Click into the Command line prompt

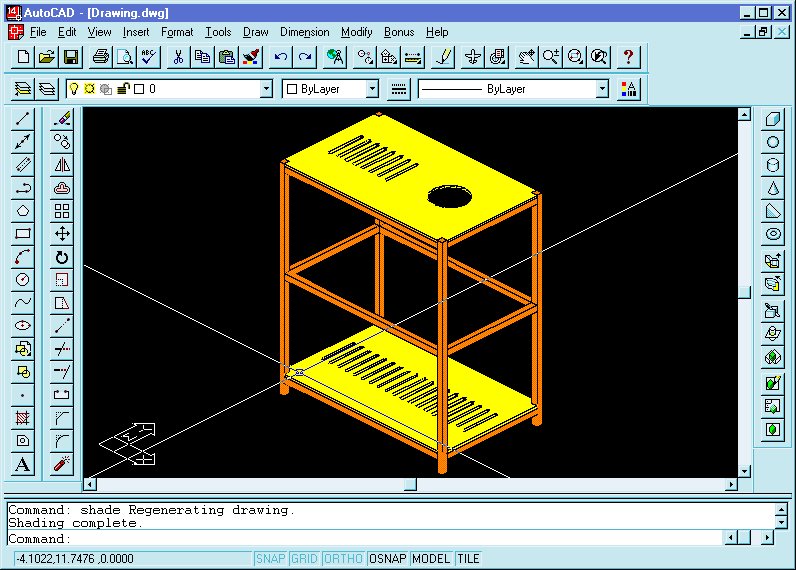coord(366,539)
